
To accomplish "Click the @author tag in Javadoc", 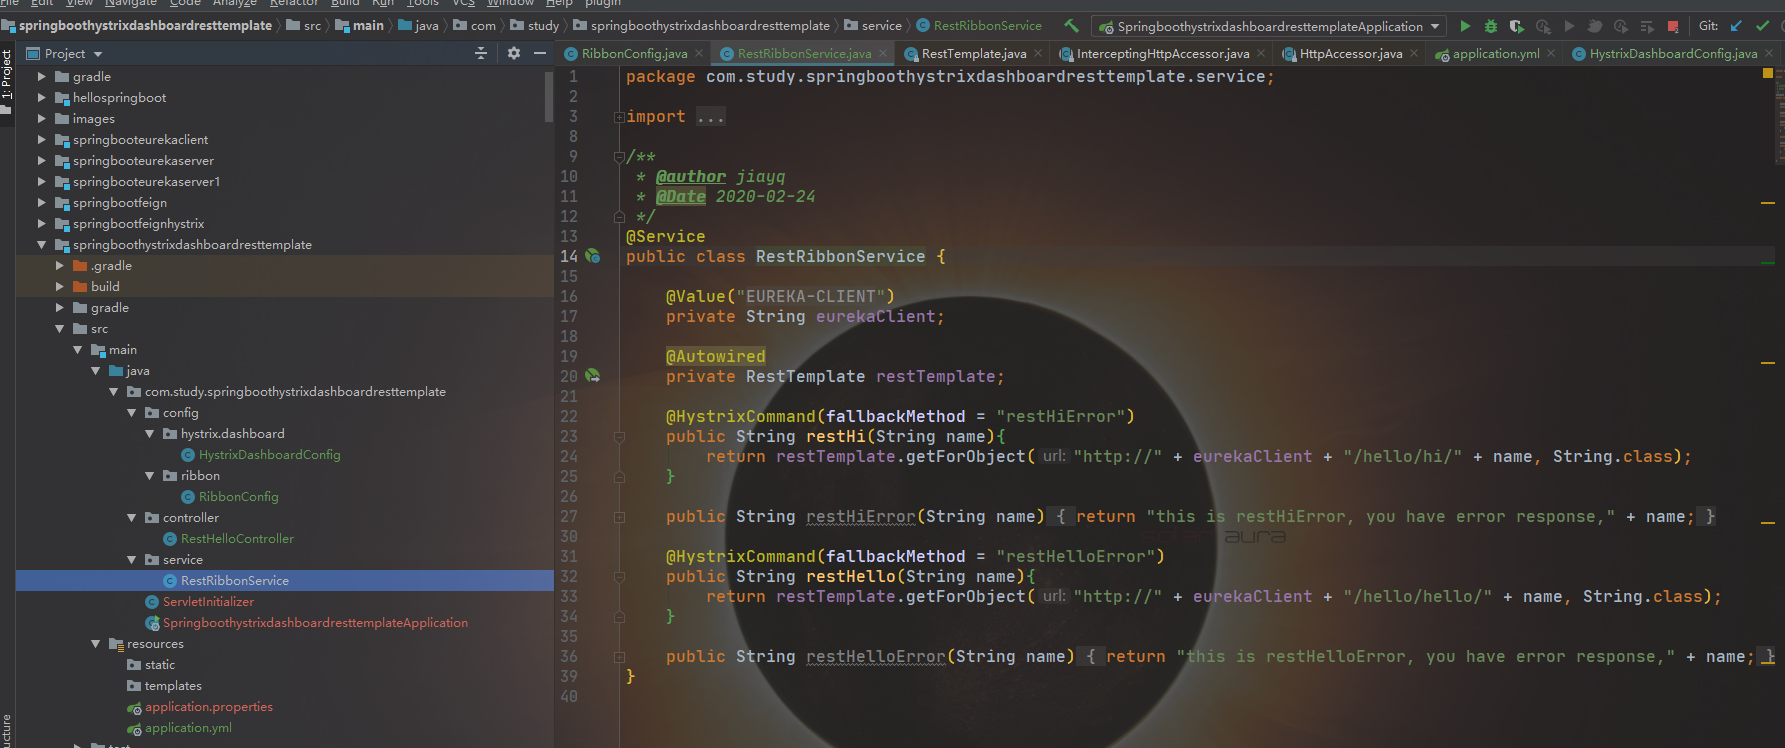I will pos(690,176).
